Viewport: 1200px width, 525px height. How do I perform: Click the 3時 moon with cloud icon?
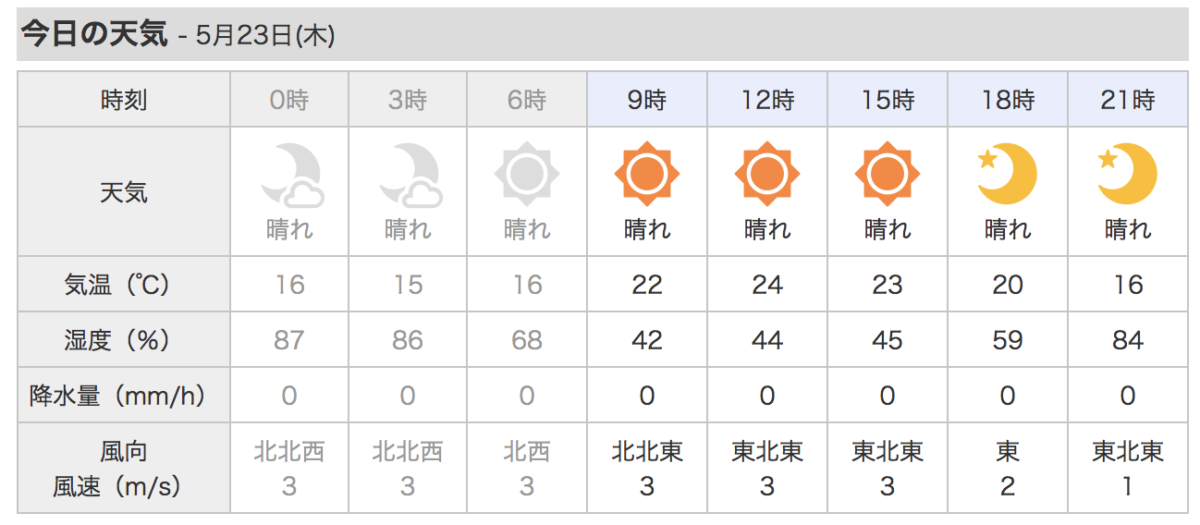408,174
